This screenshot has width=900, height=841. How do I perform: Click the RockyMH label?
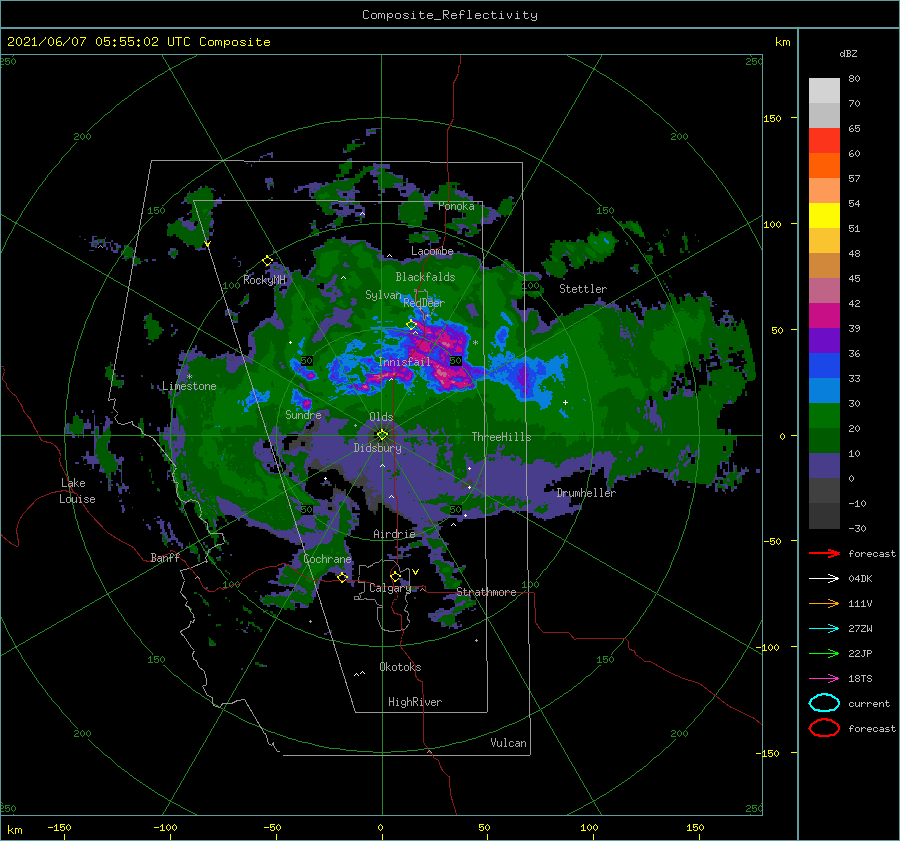(x=264, y=280)
